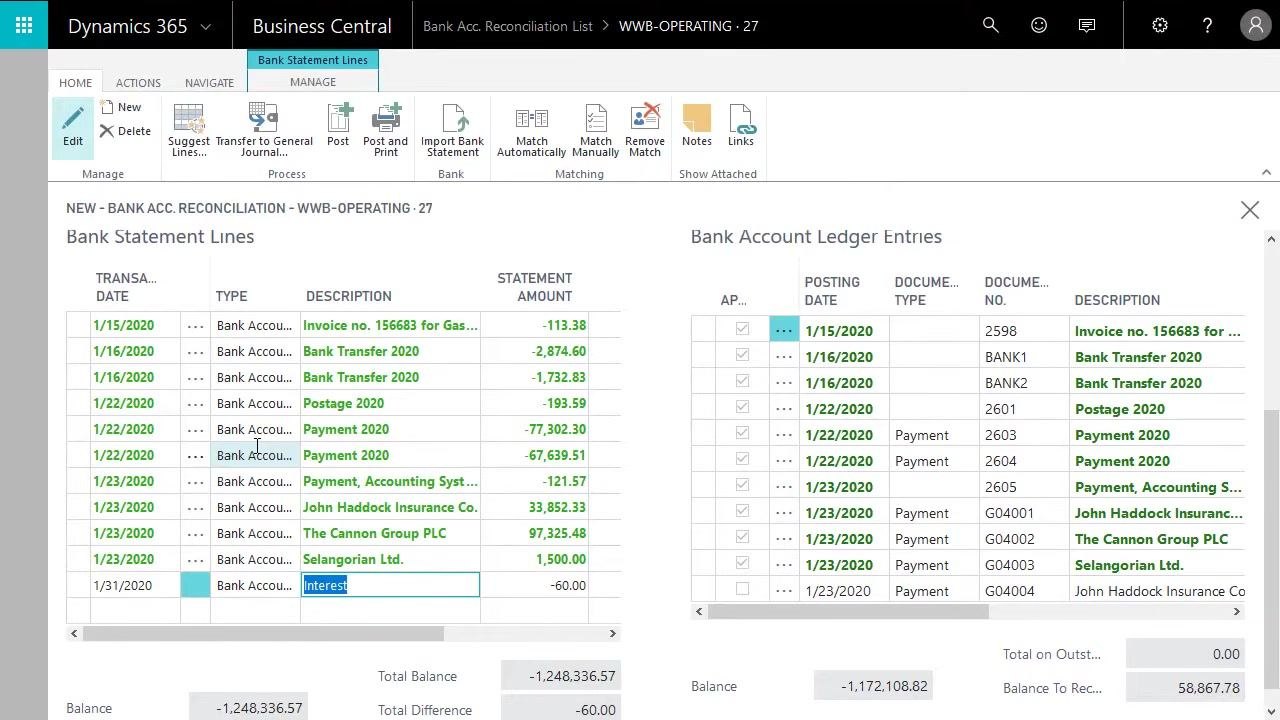The height and width of the screenshot is (720, 1280).
Task: Open the user account avatar
Action: (x=1255, y=25)
